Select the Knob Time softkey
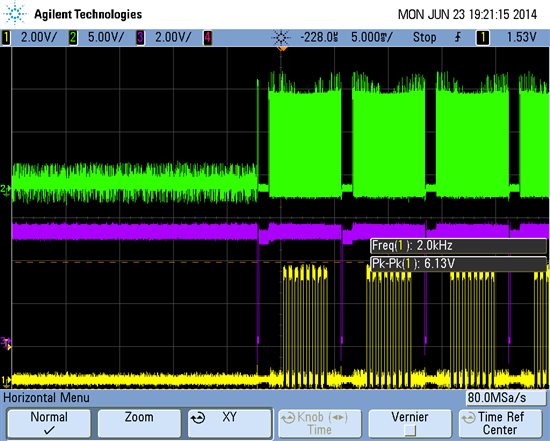The image size is (550, 441). [x=319, y=423]
